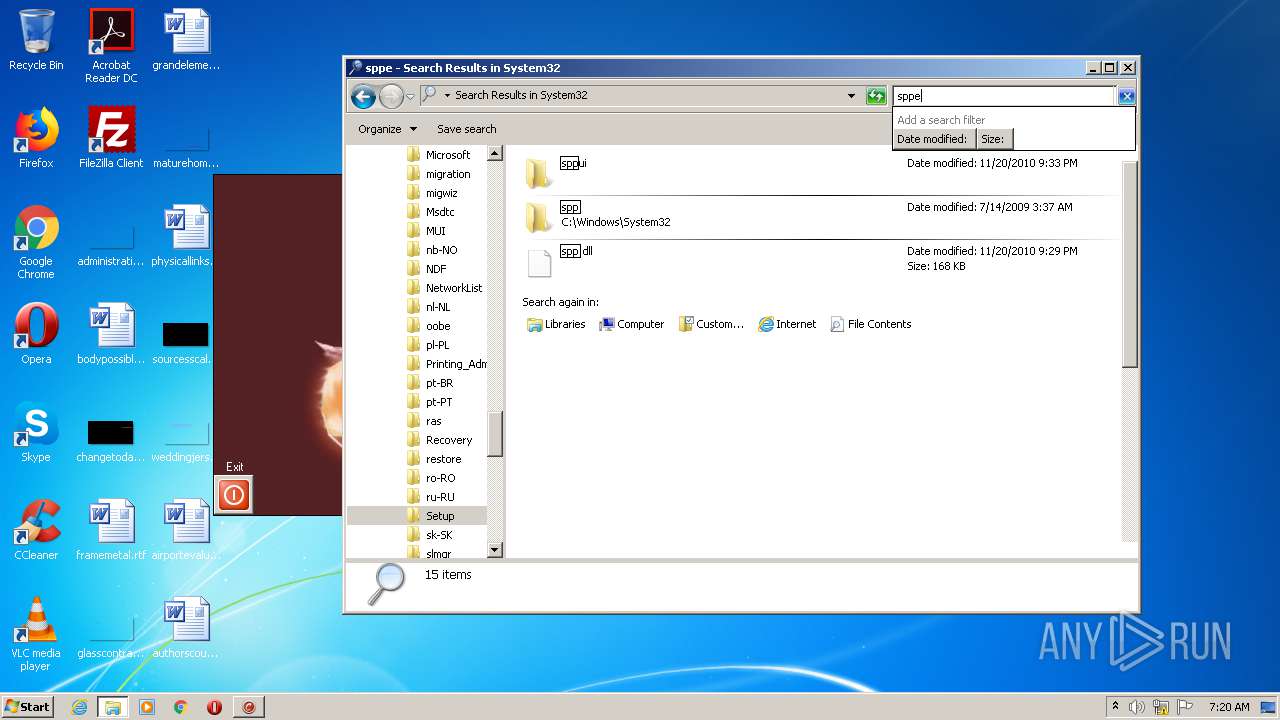Screen dimensions: 1280x720
Task: Click the Start button
Action: 28,706
